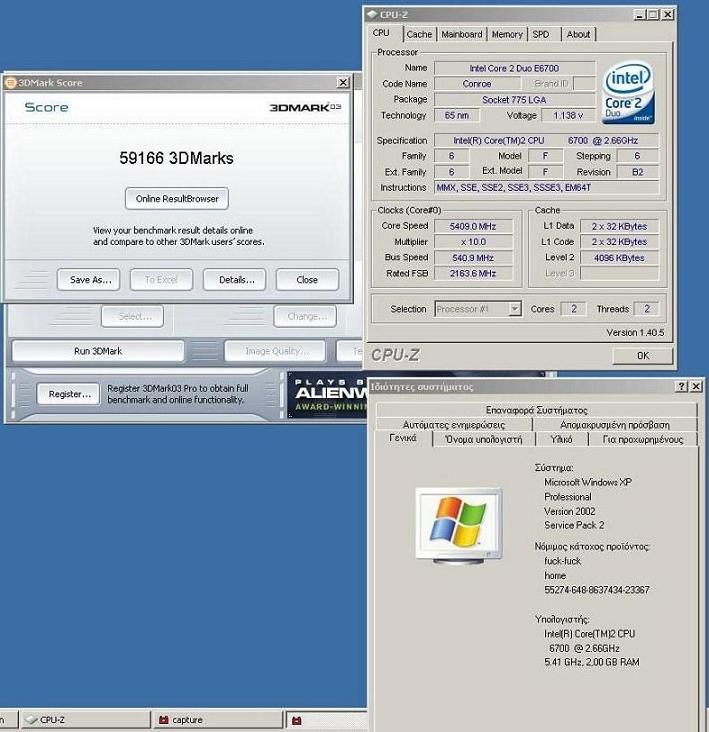Click the Alienware banner advertisement
The height and width of the screenshot is (732, 709).
[328, 394]
